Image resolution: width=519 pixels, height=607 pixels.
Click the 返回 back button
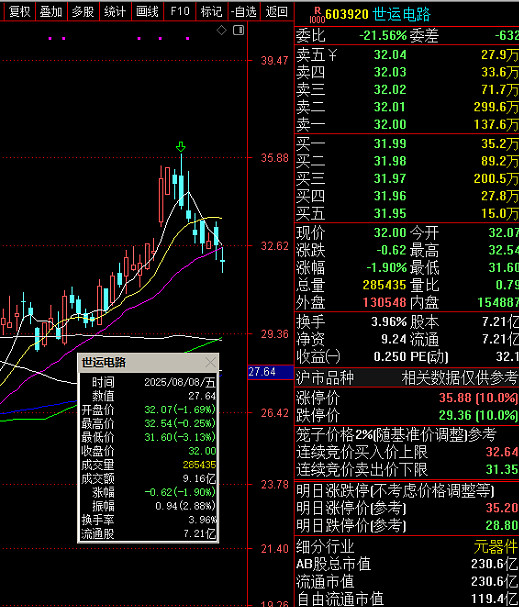(276, 12)
